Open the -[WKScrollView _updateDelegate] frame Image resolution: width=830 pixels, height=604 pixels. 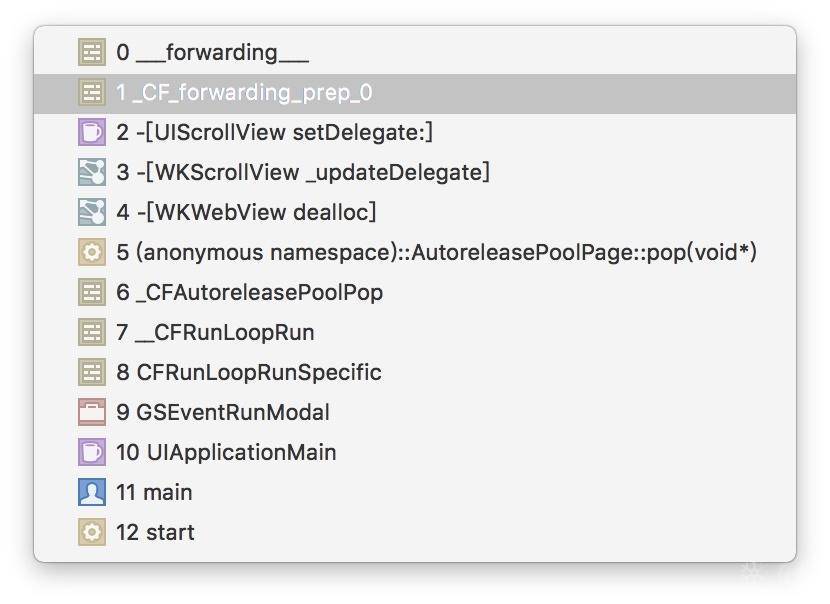tap(302, 173)
